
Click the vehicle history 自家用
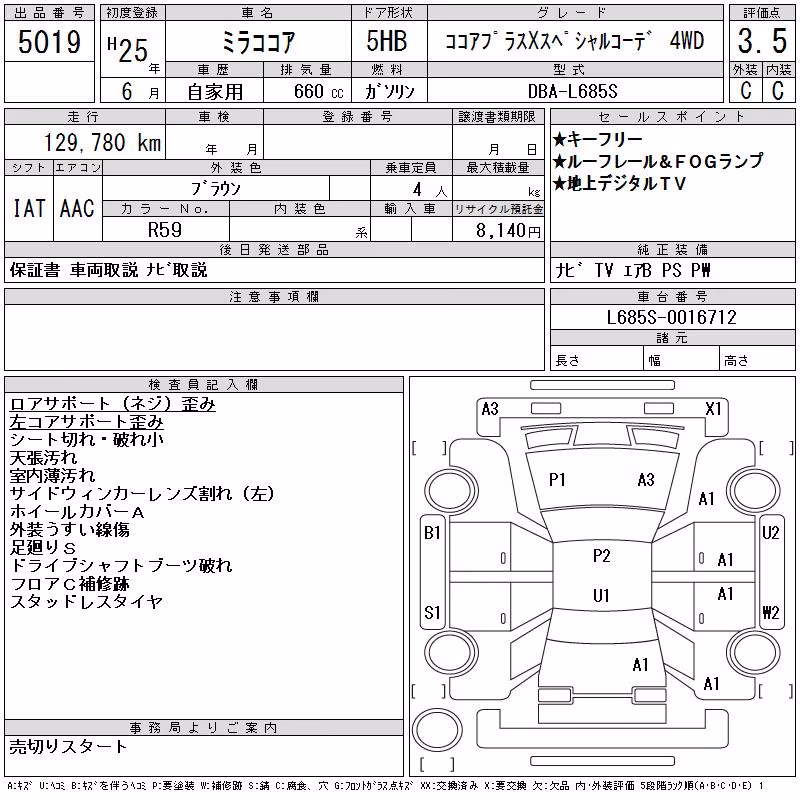pyautogui.click(x=215, y=92)
